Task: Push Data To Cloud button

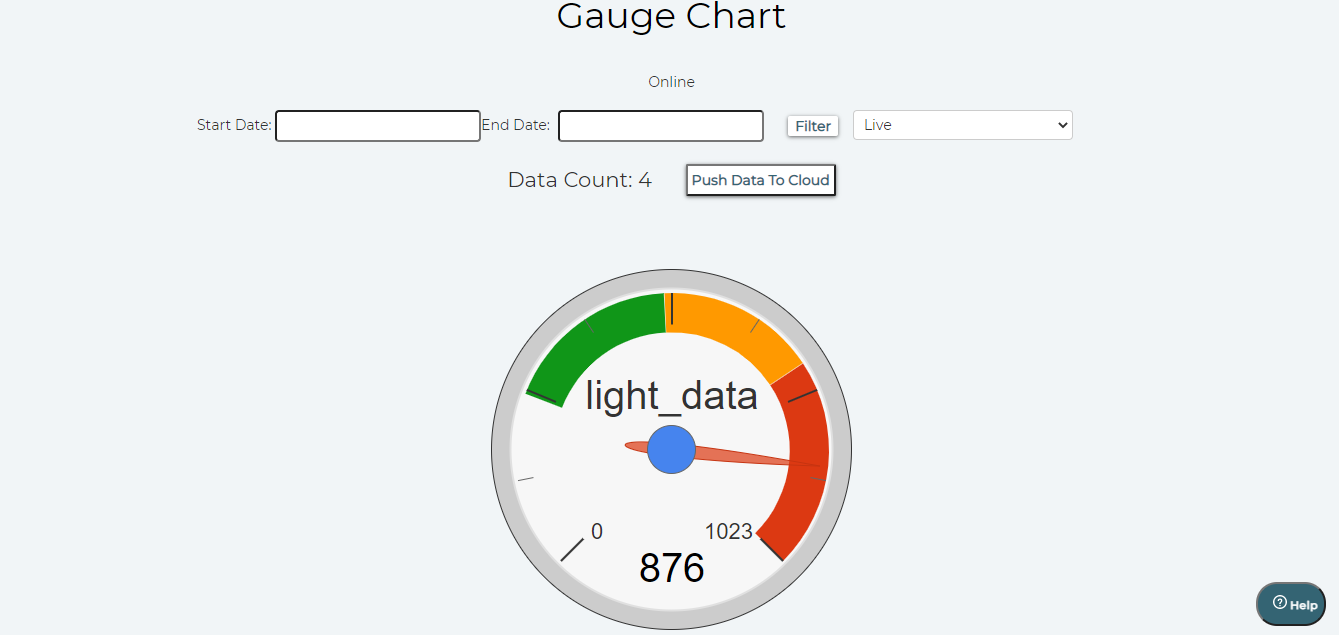Action: (761, 180)
